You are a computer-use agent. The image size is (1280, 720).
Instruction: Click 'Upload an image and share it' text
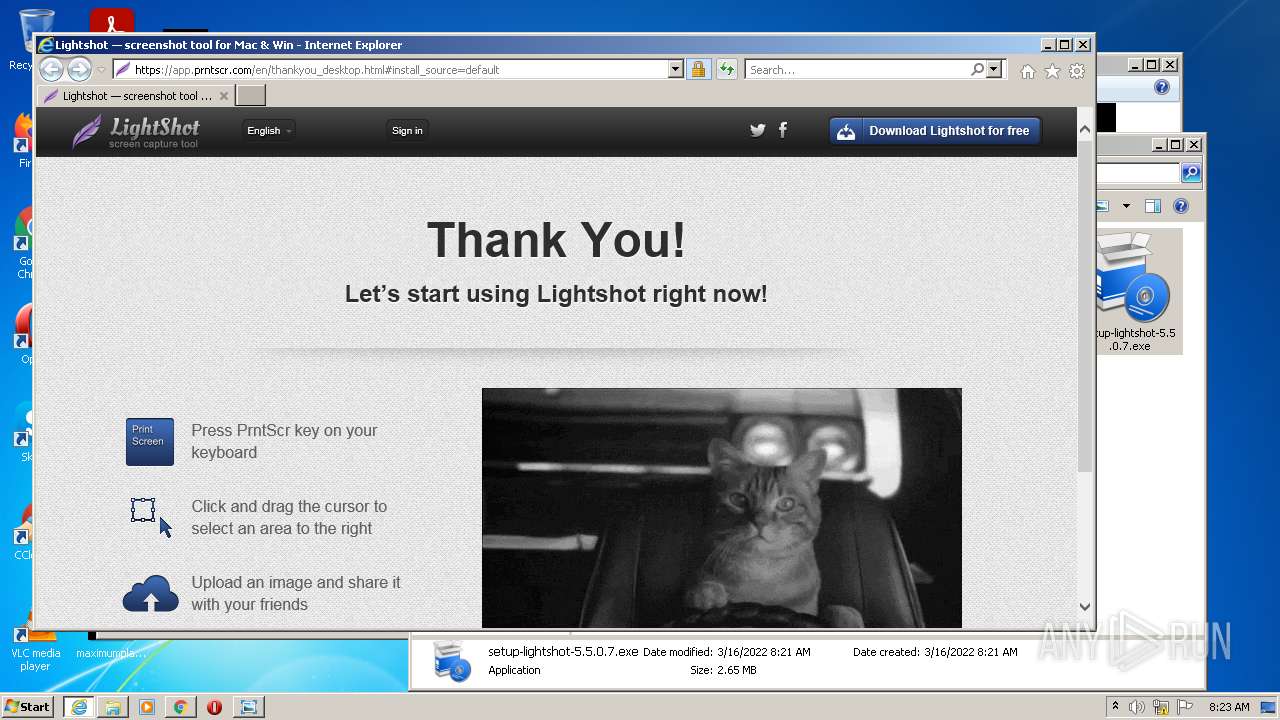296,593
